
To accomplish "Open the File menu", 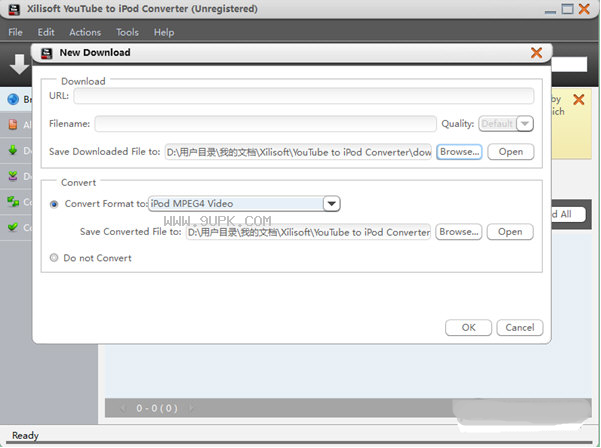I will tap(15, 32).
